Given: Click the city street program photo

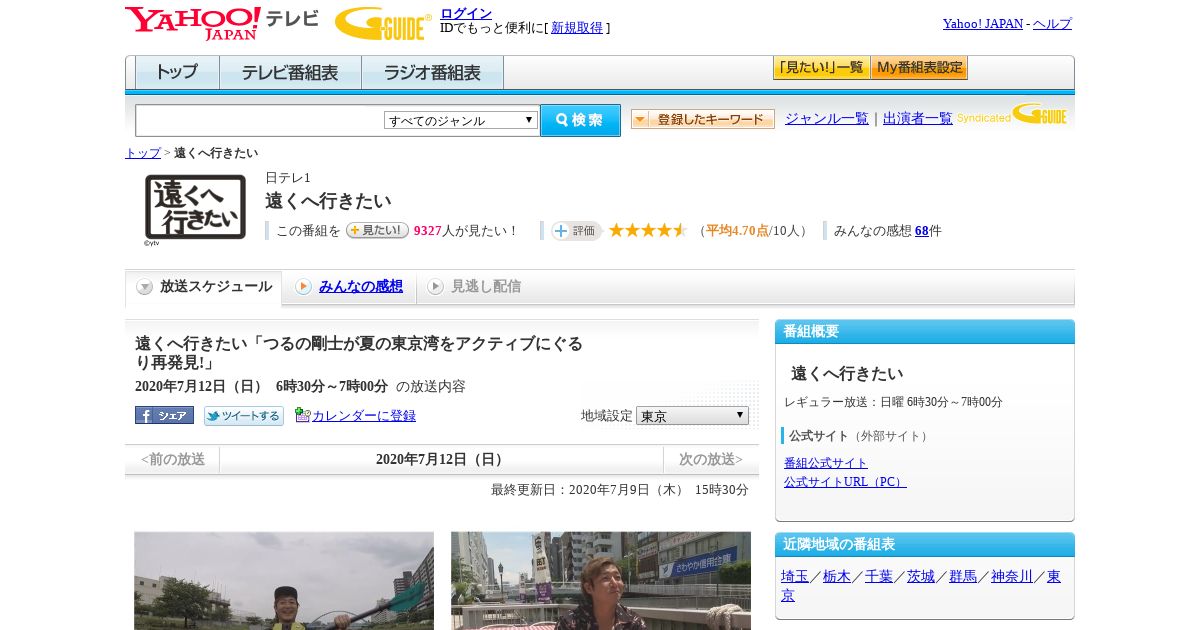Looking at the screenshot, I should (601, 581).
